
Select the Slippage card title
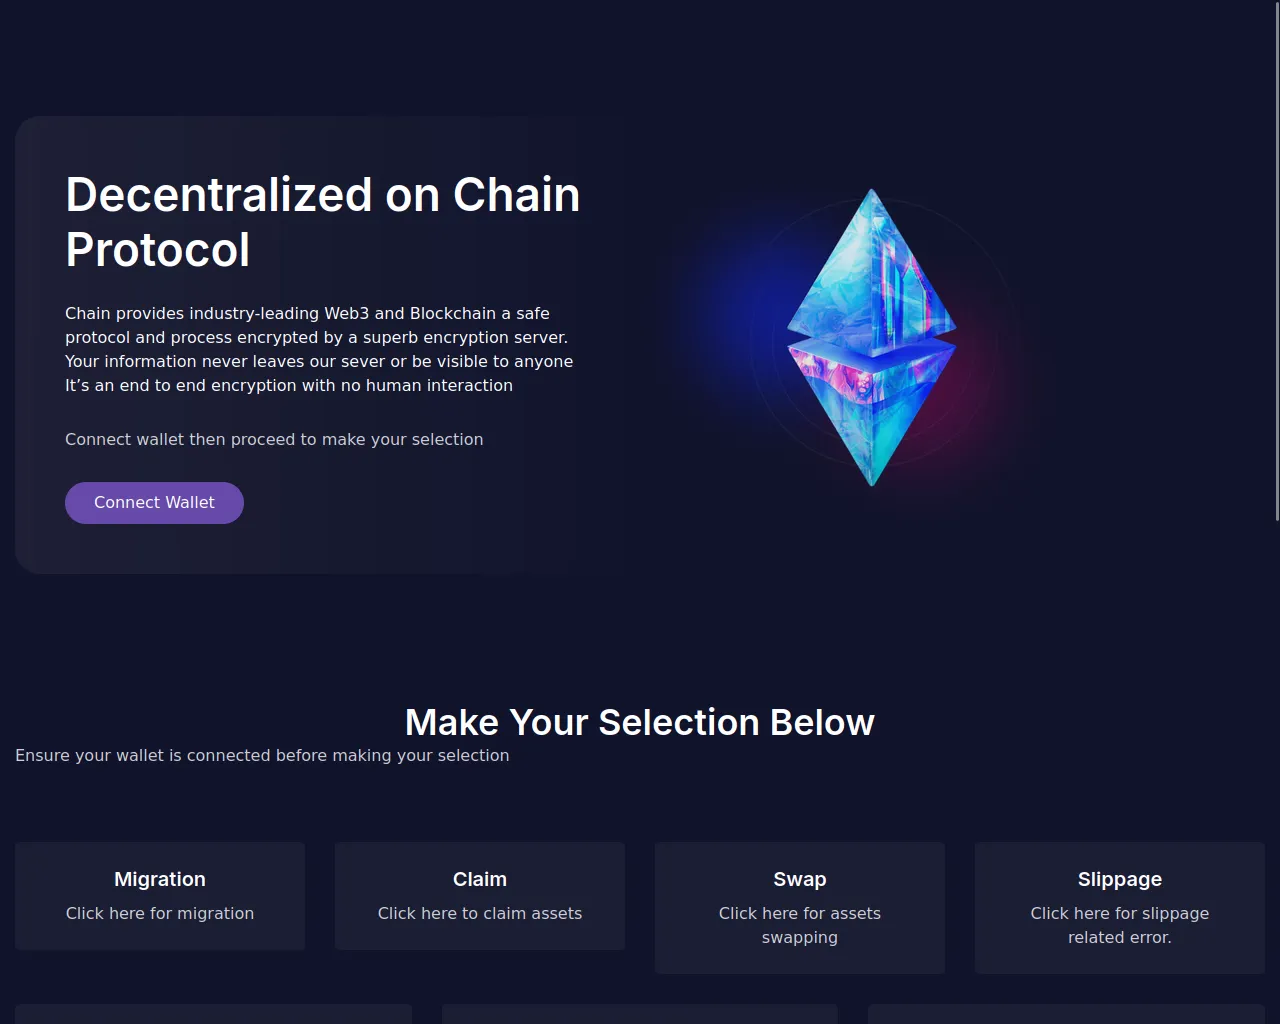coord(1120,879)
